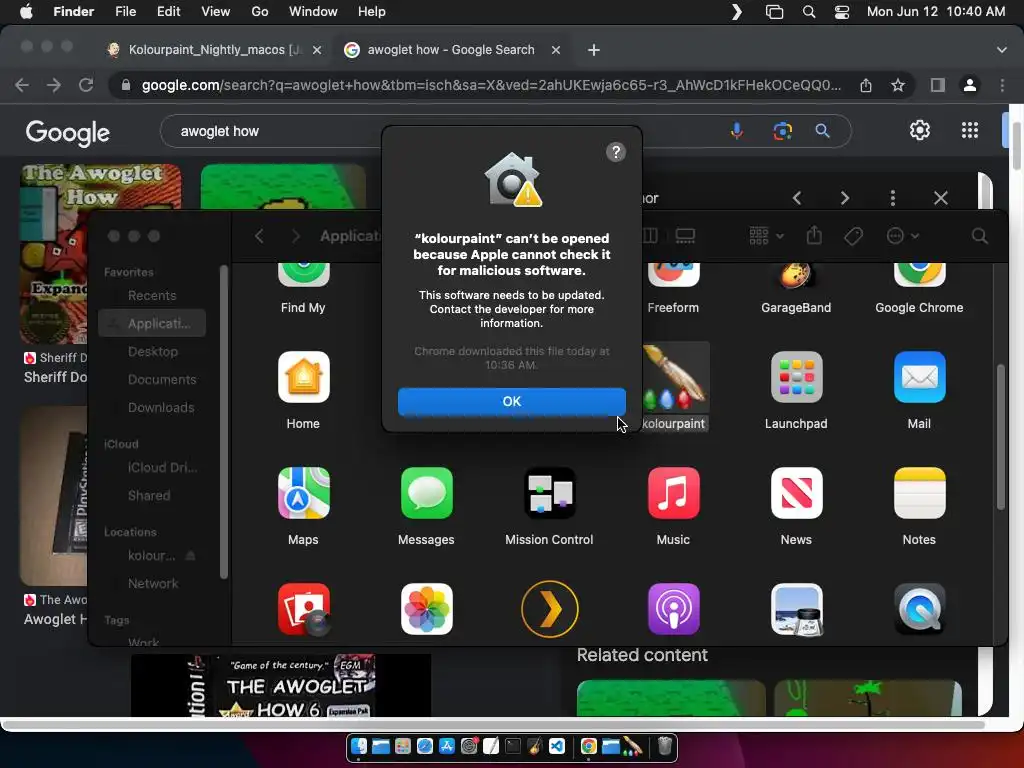Viewport: 1024px width, 768px height.
Task: Select Google Chrome in Applications folder
Action: click(919, 276)
